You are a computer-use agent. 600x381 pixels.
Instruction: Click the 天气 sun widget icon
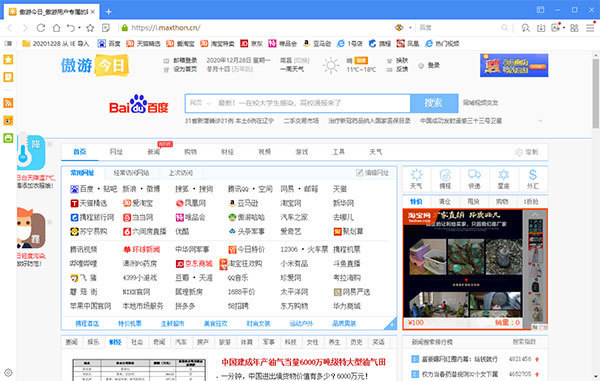[416, 179]
